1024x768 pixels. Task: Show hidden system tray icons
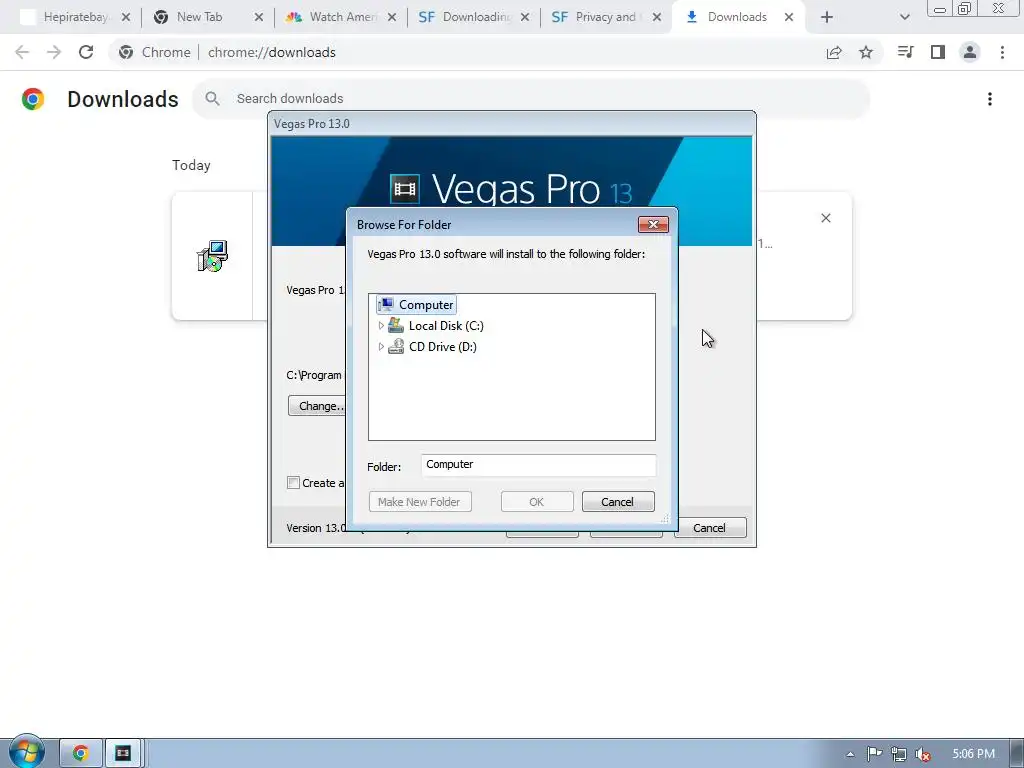(850, 754)
